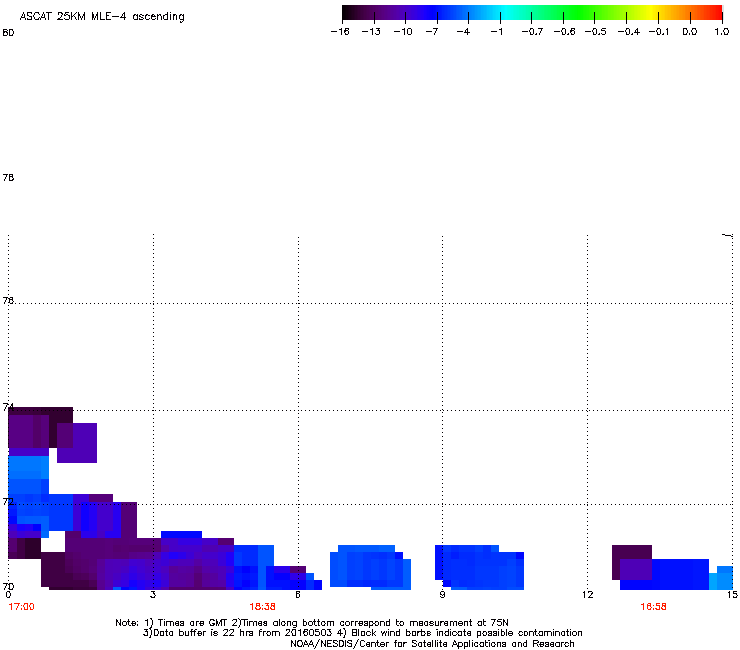Click the 0.0 color bar label
The width and height of the screenshot is (740, 650).
[x=690, y=32]
